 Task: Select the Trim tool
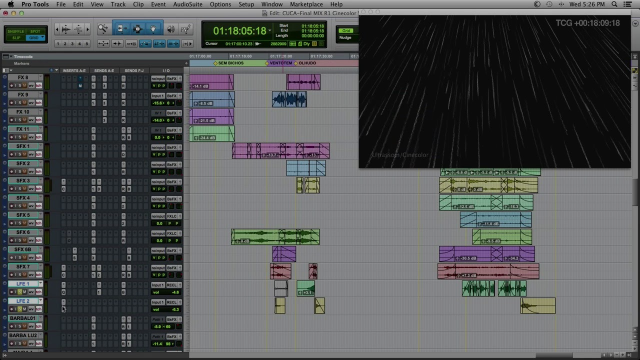120,29
